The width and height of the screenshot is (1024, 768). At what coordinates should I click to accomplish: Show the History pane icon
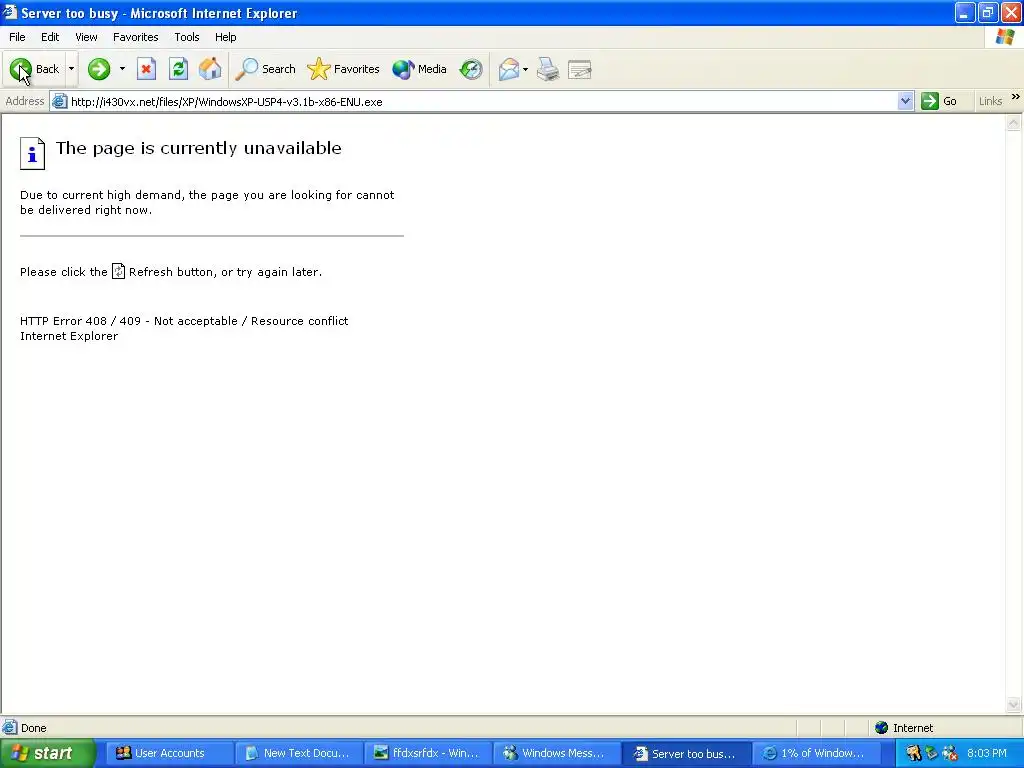[x=471, y=69]
